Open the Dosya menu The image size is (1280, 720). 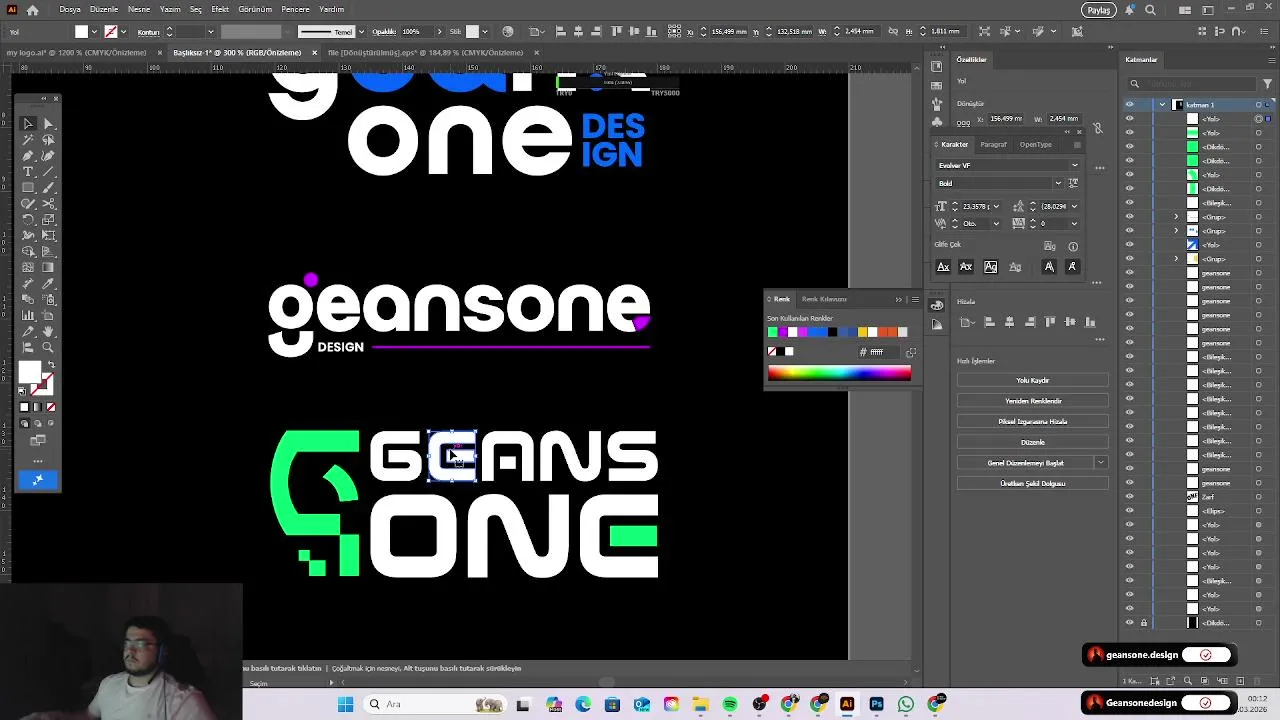70,10
